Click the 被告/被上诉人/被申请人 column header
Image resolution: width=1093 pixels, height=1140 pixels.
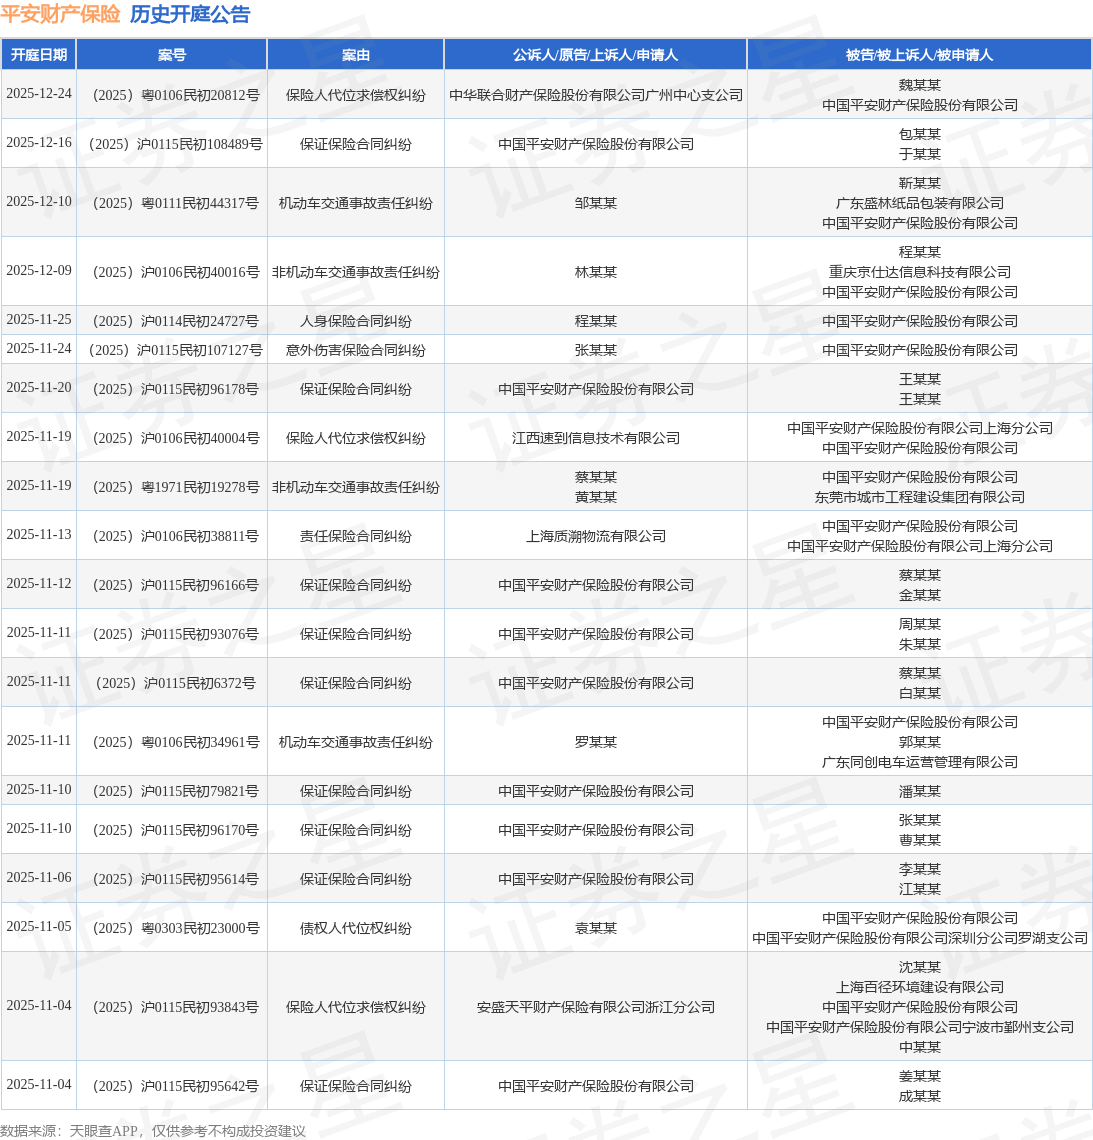coord(919,55)
